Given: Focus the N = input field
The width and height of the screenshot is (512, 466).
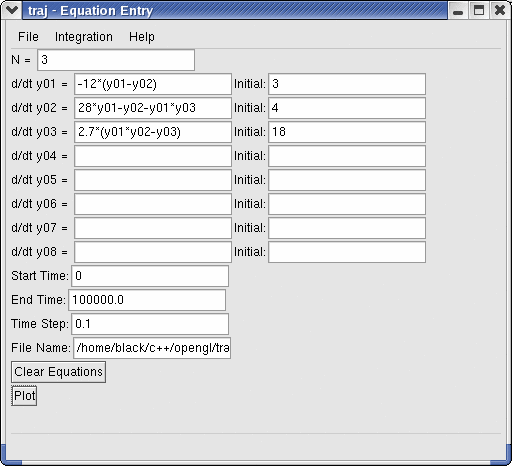Looking at the screenshot, I should coord(116,60).
